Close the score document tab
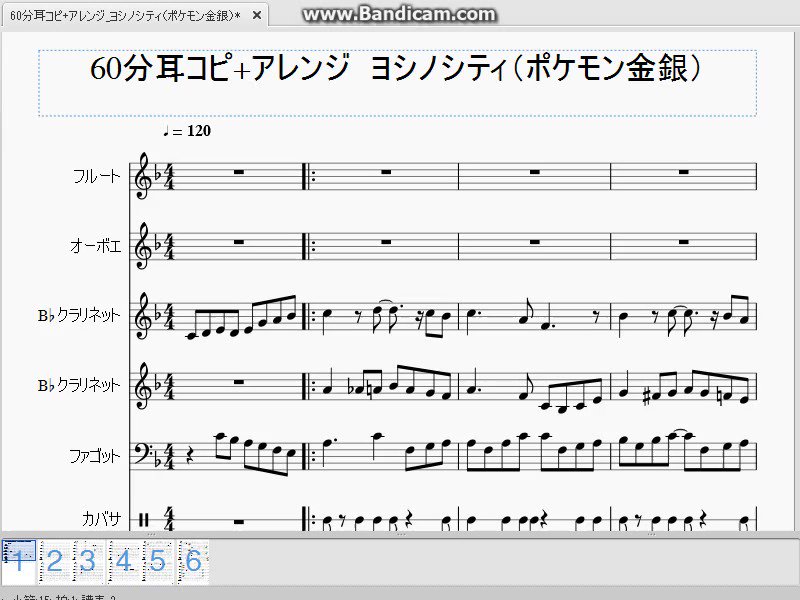 coord(257,16)
